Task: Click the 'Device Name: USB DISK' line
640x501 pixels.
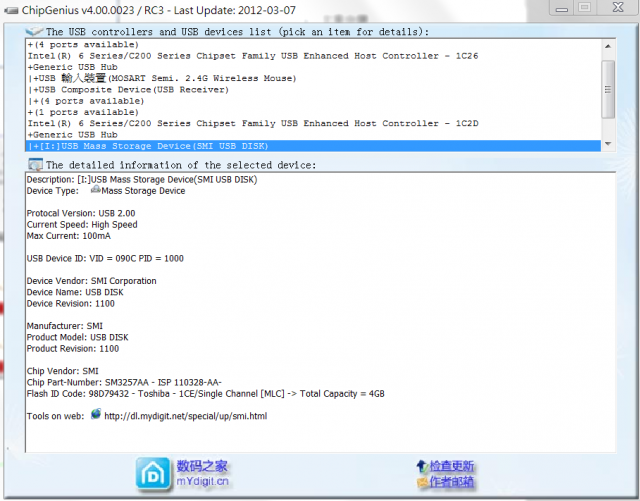Action: pos(75,292)
